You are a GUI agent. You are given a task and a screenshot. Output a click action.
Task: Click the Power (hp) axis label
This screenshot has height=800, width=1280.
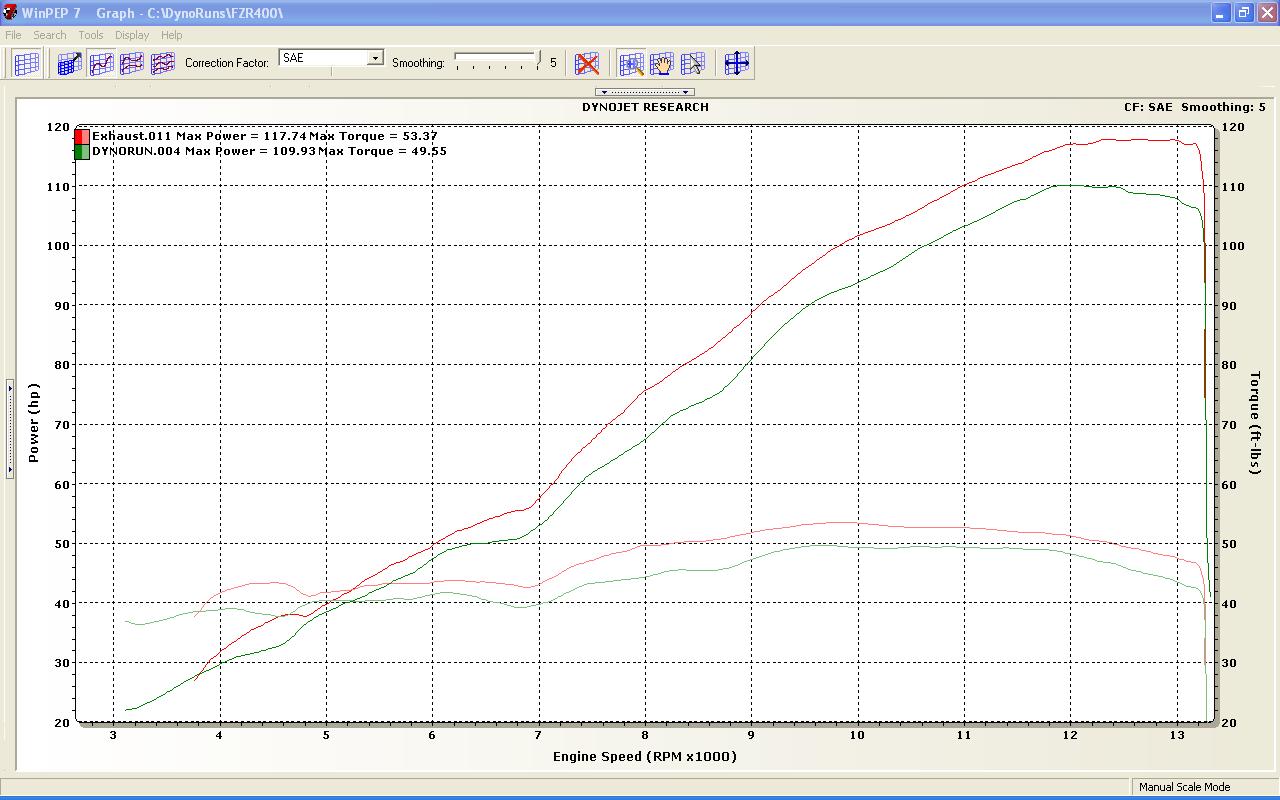34,423
